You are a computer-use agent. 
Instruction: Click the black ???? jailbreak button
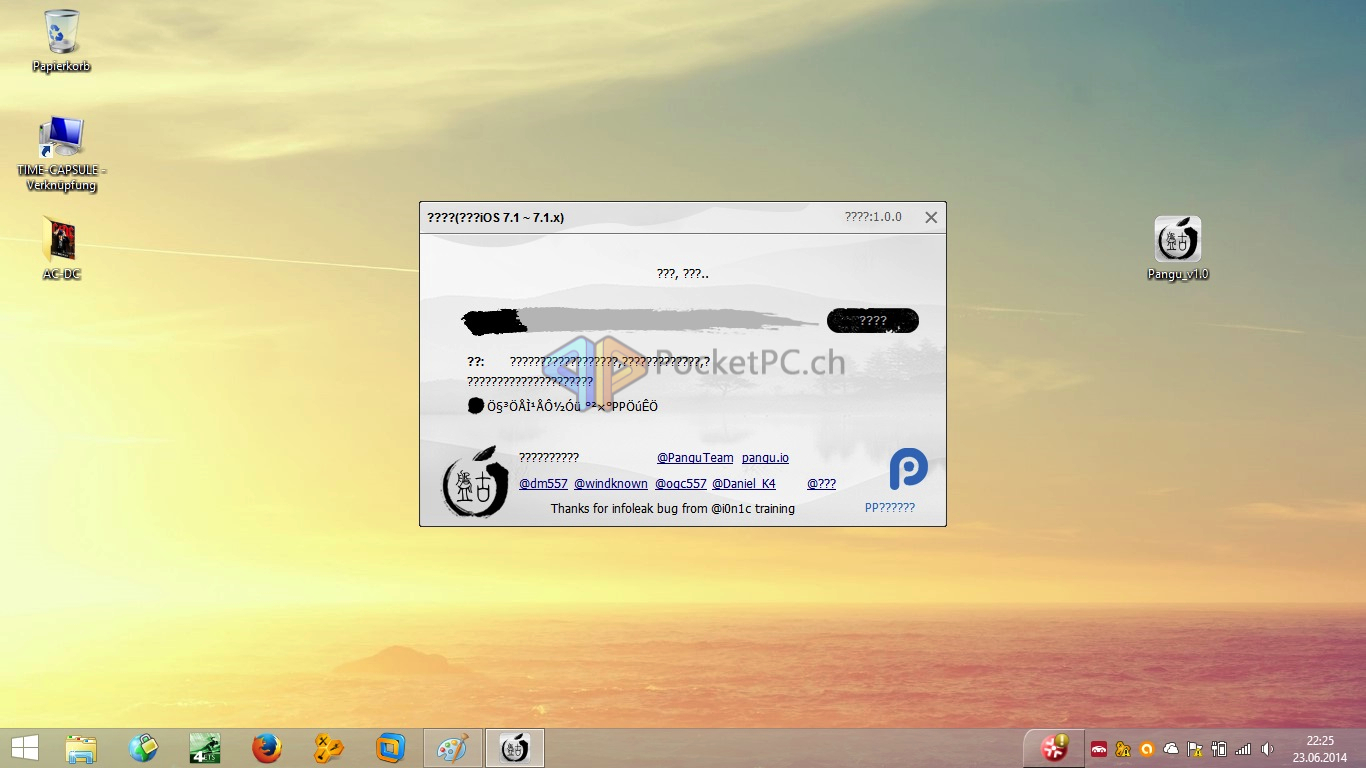(873, 320)
